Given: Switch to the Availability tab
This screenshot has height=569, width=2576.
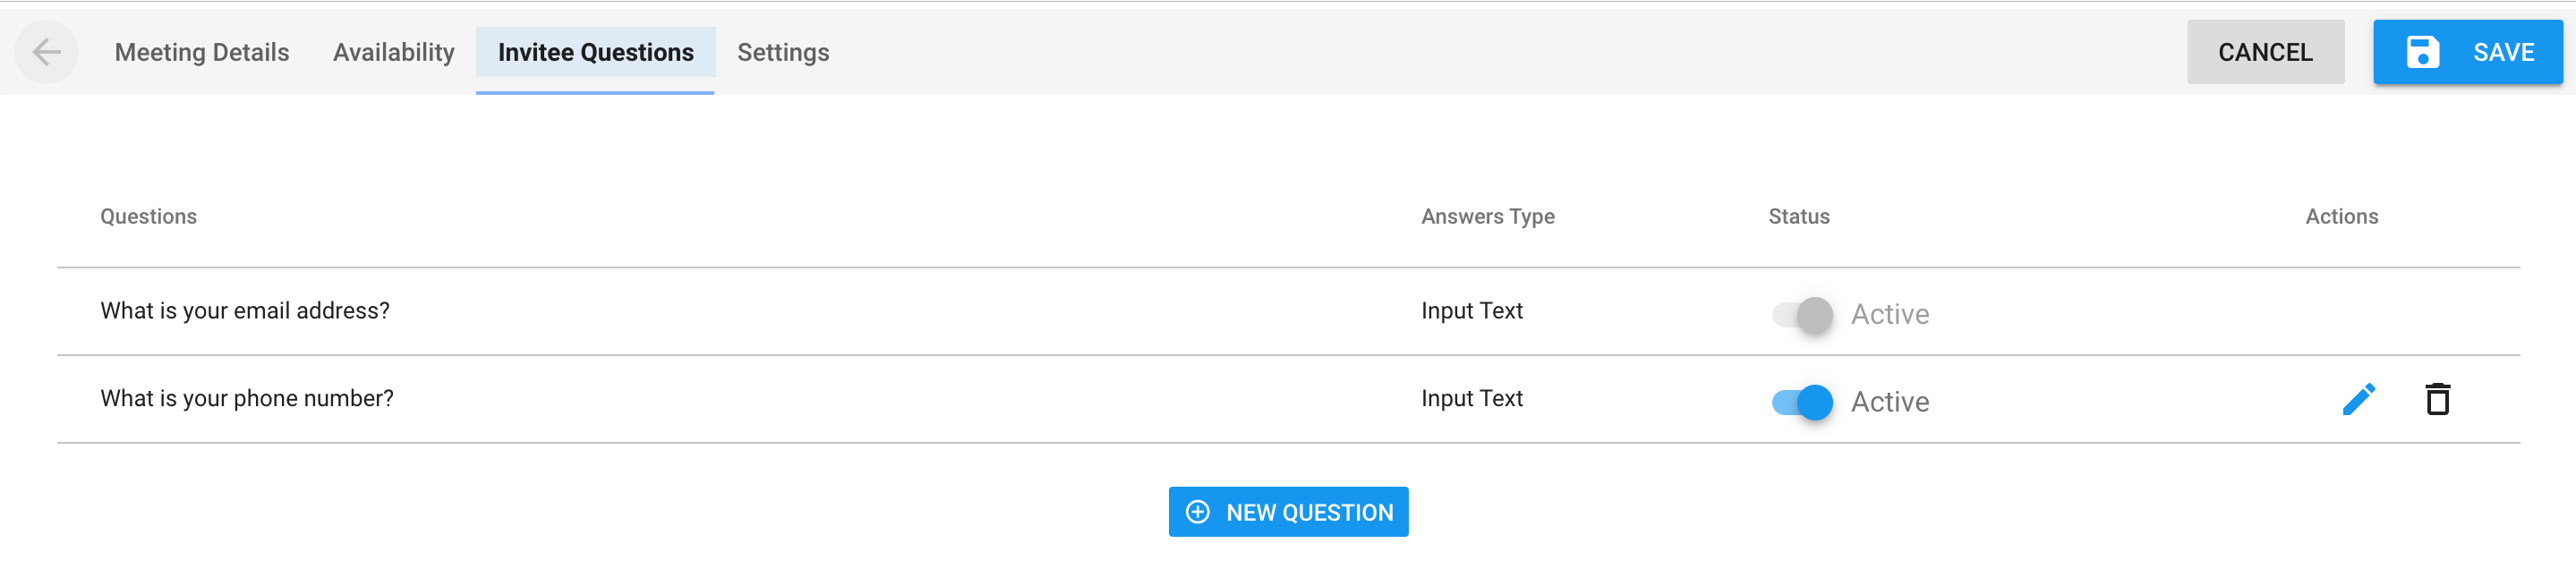Looking at the screenshot, I should coord(394,52).
